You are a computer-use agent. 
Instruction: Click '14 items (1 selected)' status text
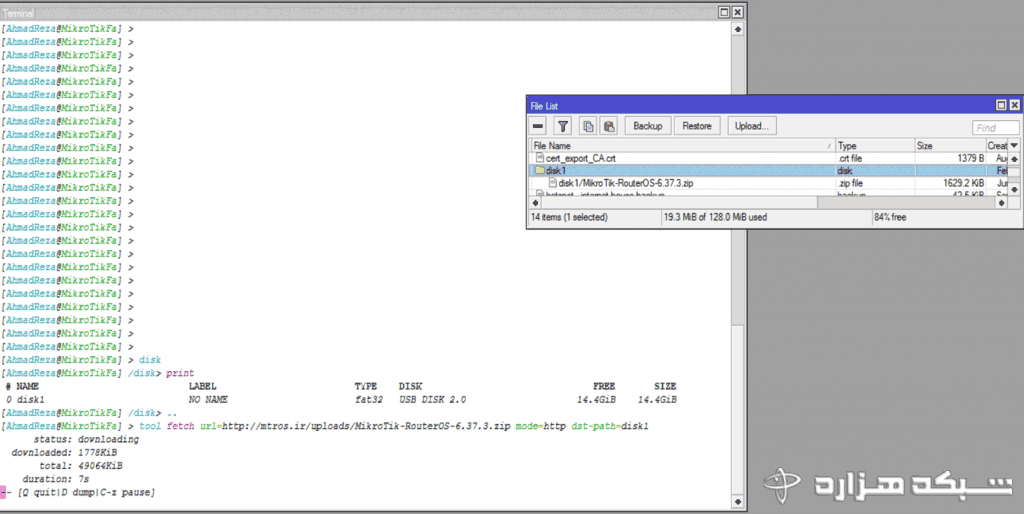click(569, 217)
